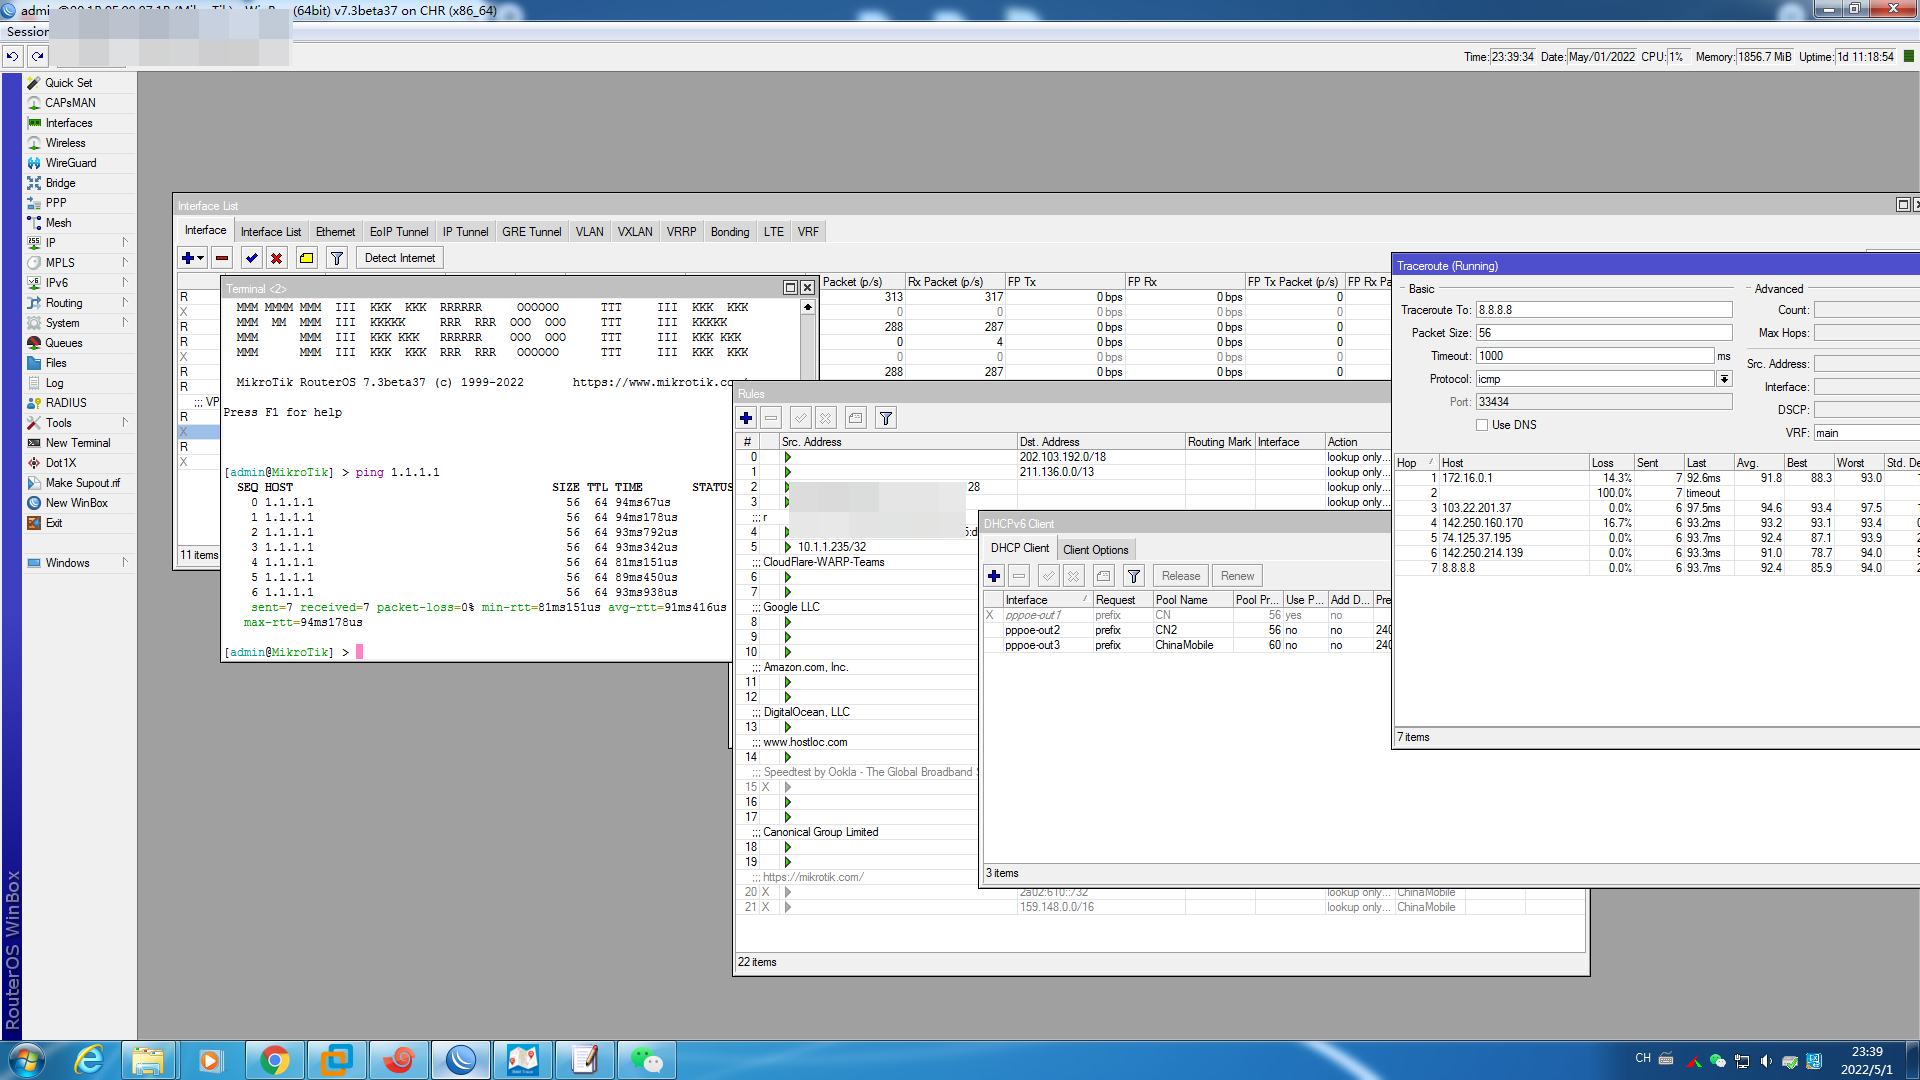
Task: Open Session menu
Action: click(27, 32)
